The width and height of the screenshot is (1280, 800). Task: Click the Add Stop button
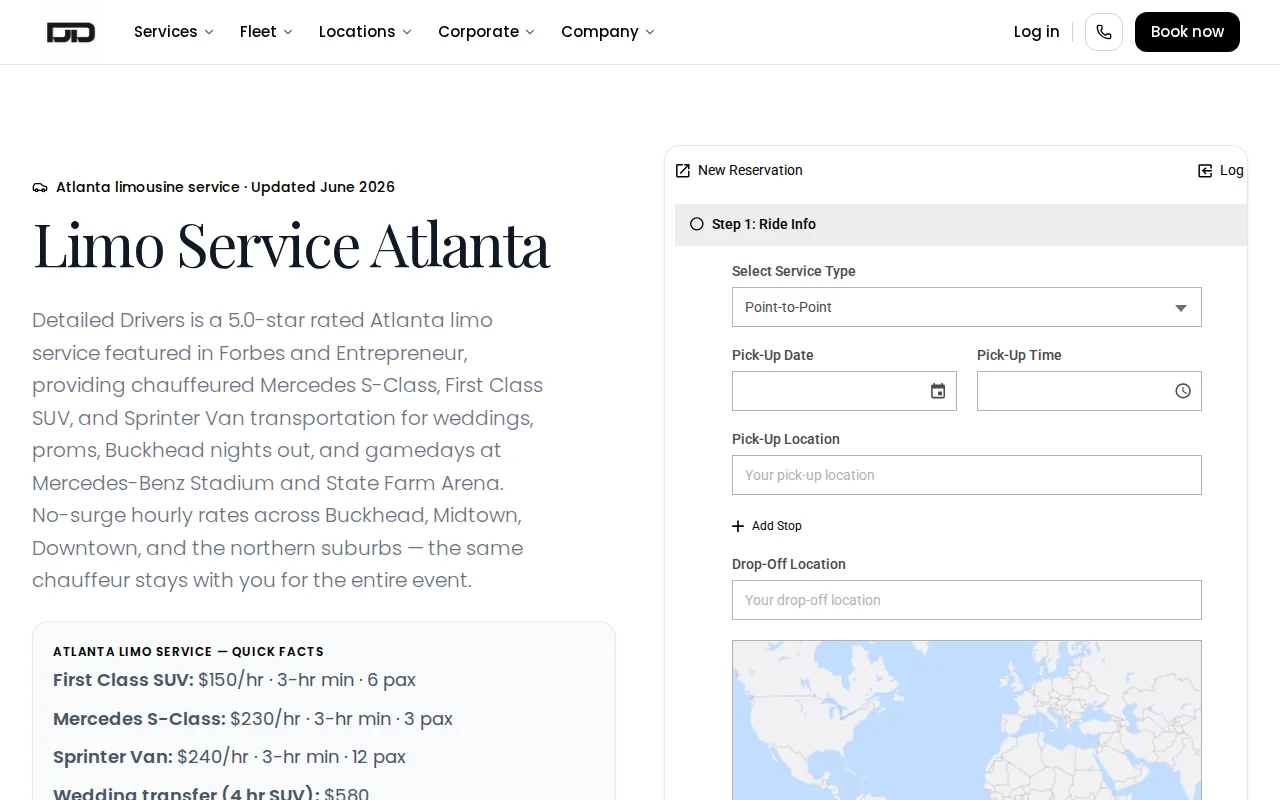(x=767, y=526)
